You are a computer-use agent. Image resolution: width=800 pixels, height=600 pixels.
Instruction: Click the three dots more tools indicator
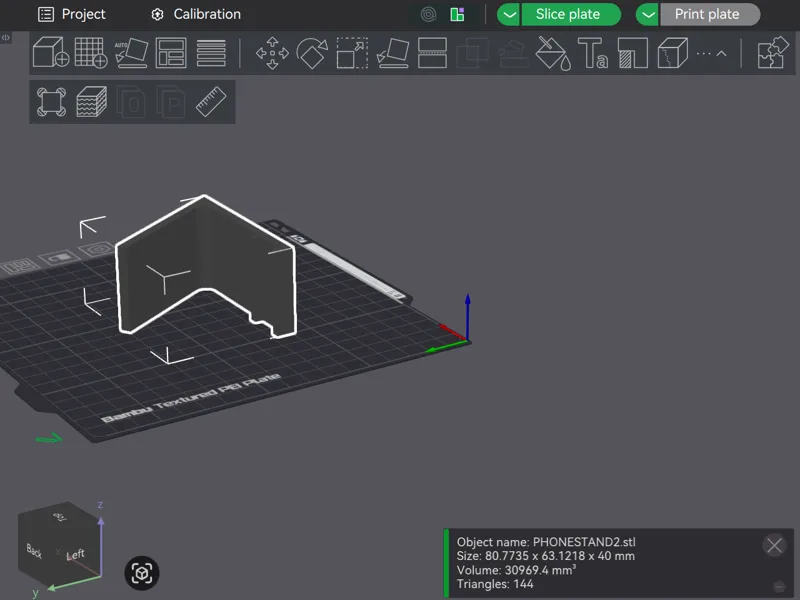704,53
